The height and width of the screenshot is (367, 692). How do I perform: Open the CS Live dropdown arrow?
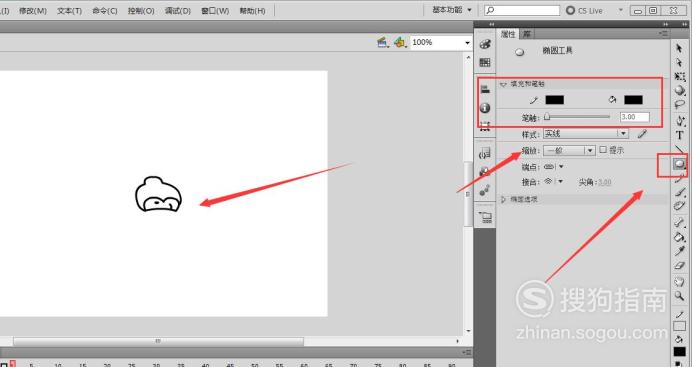(x=621, y=10)
